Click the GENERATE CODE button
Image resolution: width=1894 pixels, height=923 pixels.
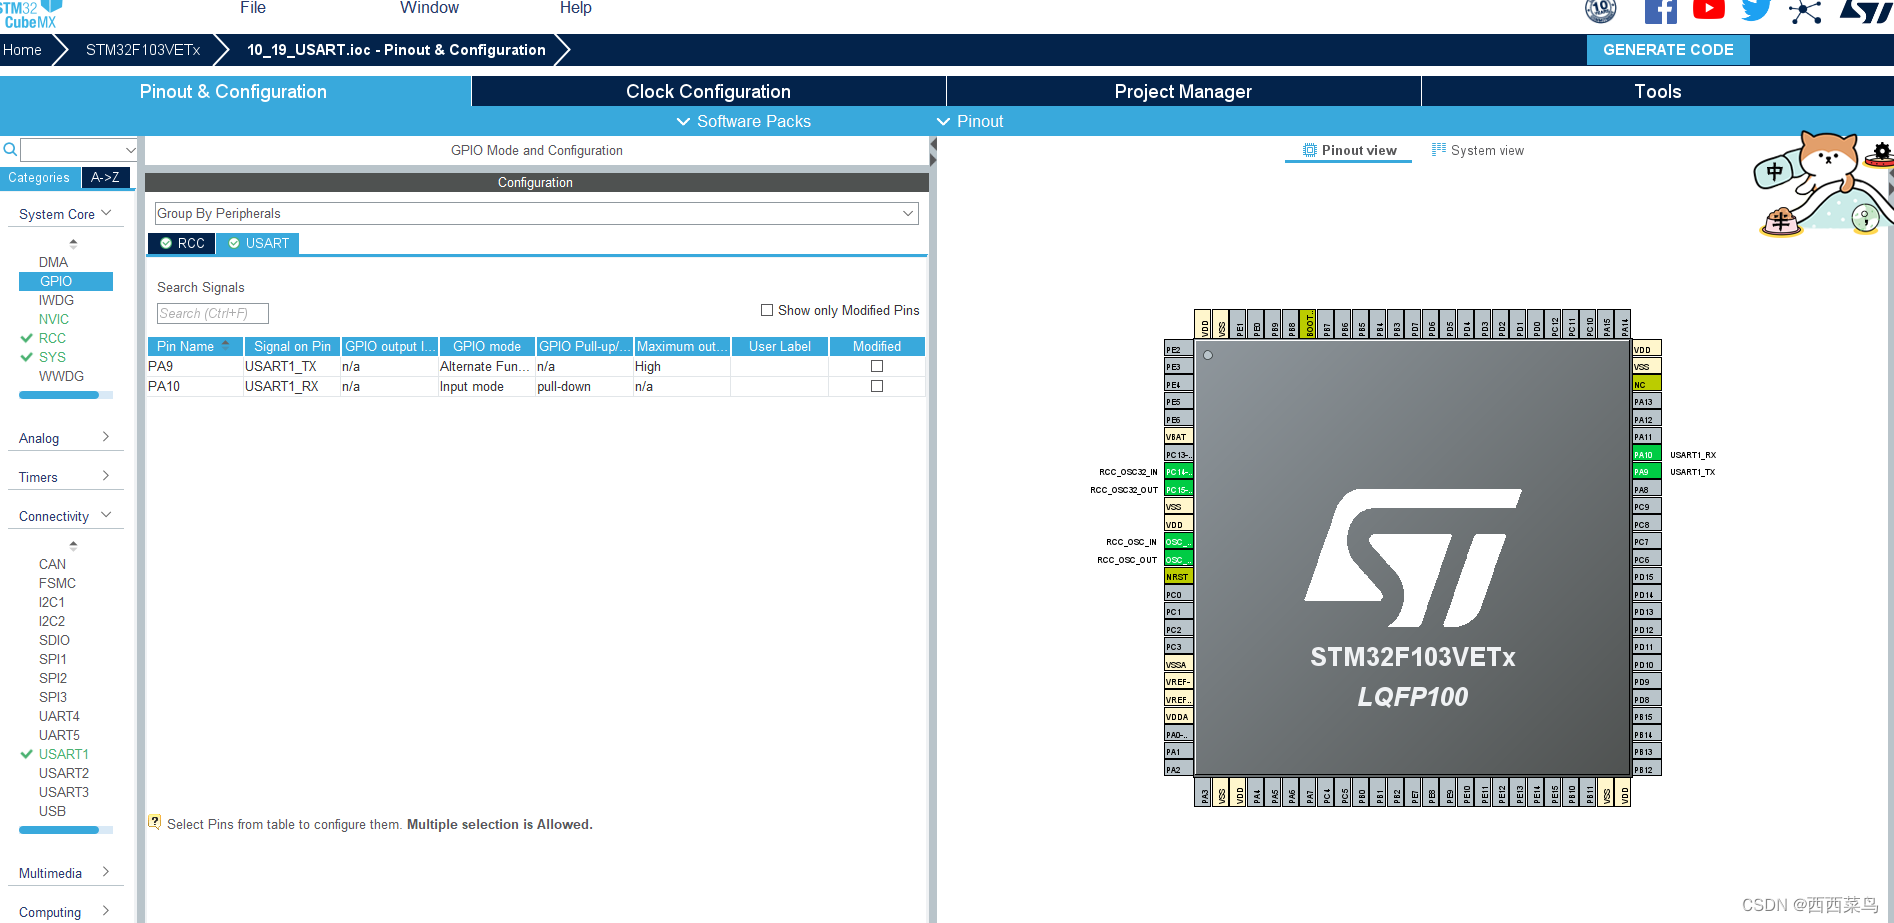(x=1667, y=49)
